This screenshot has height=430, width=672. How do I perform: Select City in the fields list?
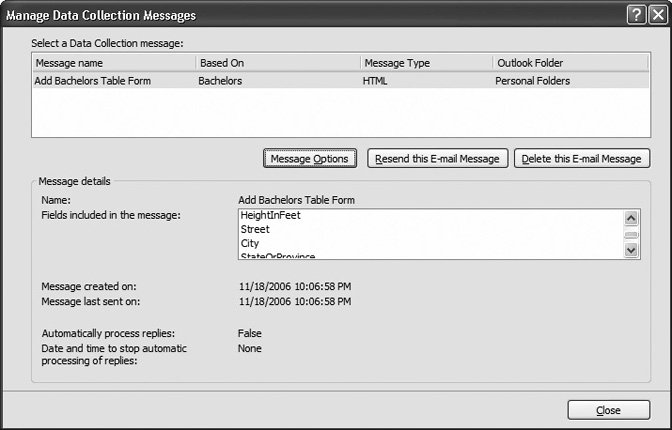pyautogui.click(x=250, y=243)
